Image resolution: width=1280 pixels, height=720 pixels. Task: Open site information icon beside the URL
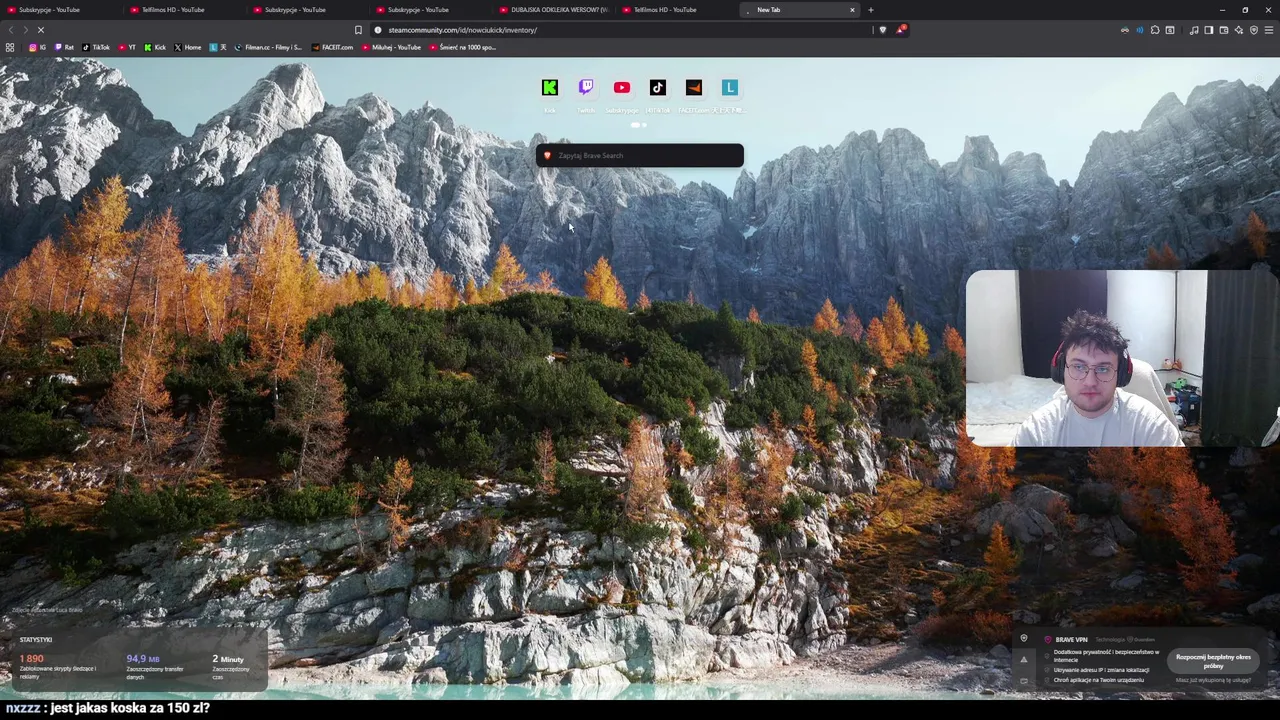tap(378, 30)
